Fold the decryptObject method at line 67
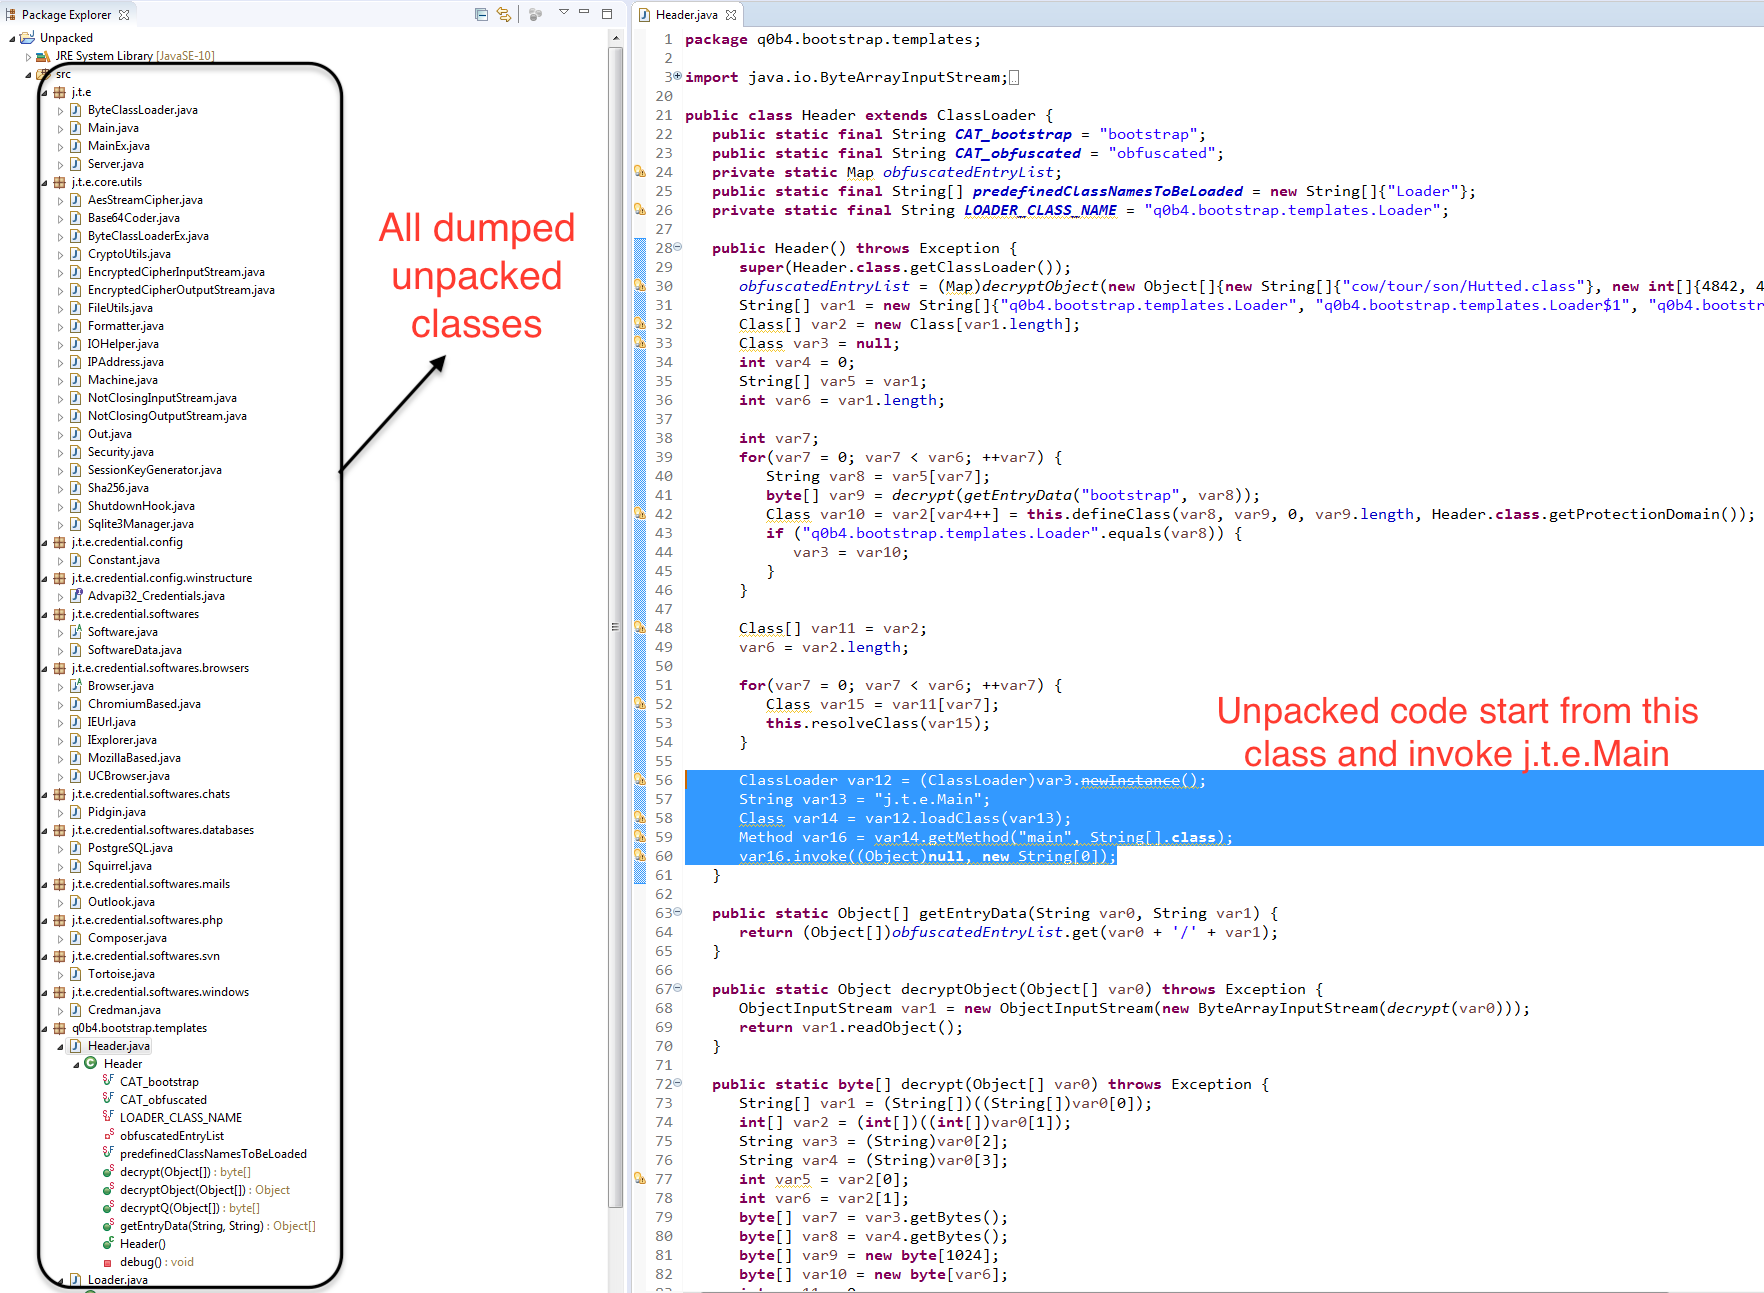Viewport: 1764px width, 1293px height. [678, 988]
